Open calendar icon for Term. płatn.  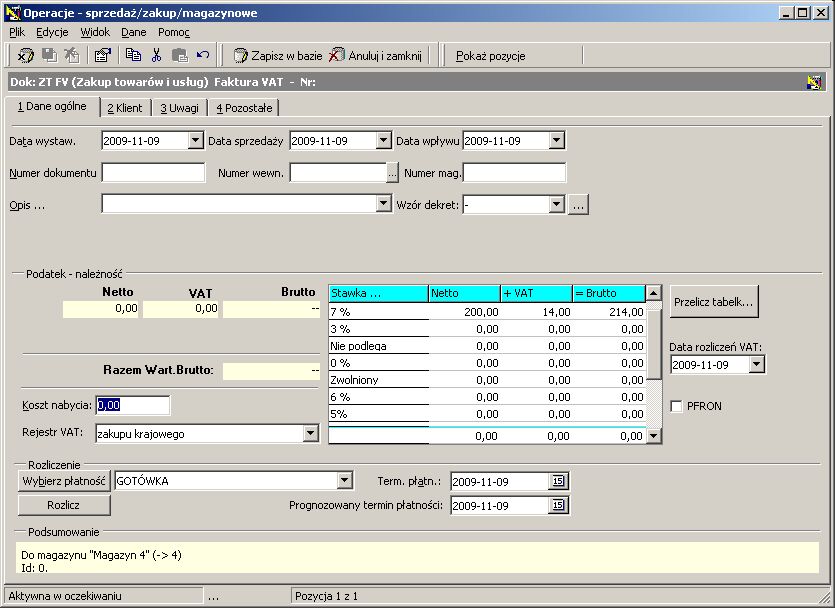[558, 481]
